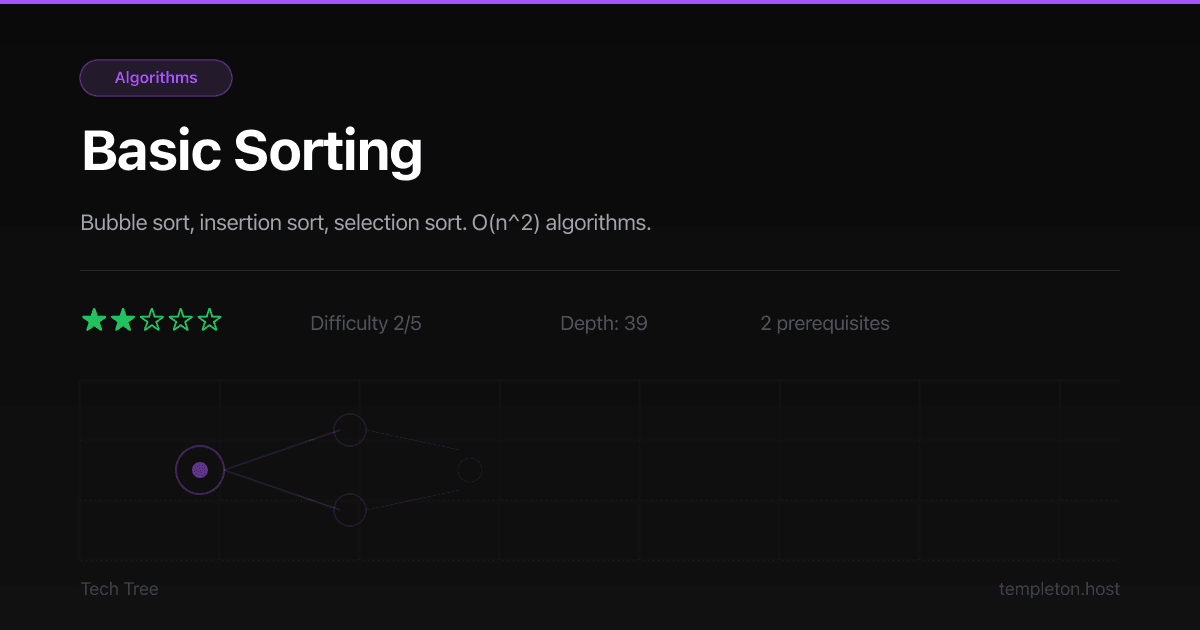The image size is (1200, 630).
Task: Click the "Basic Sorting" title
Action: (252, 152)
